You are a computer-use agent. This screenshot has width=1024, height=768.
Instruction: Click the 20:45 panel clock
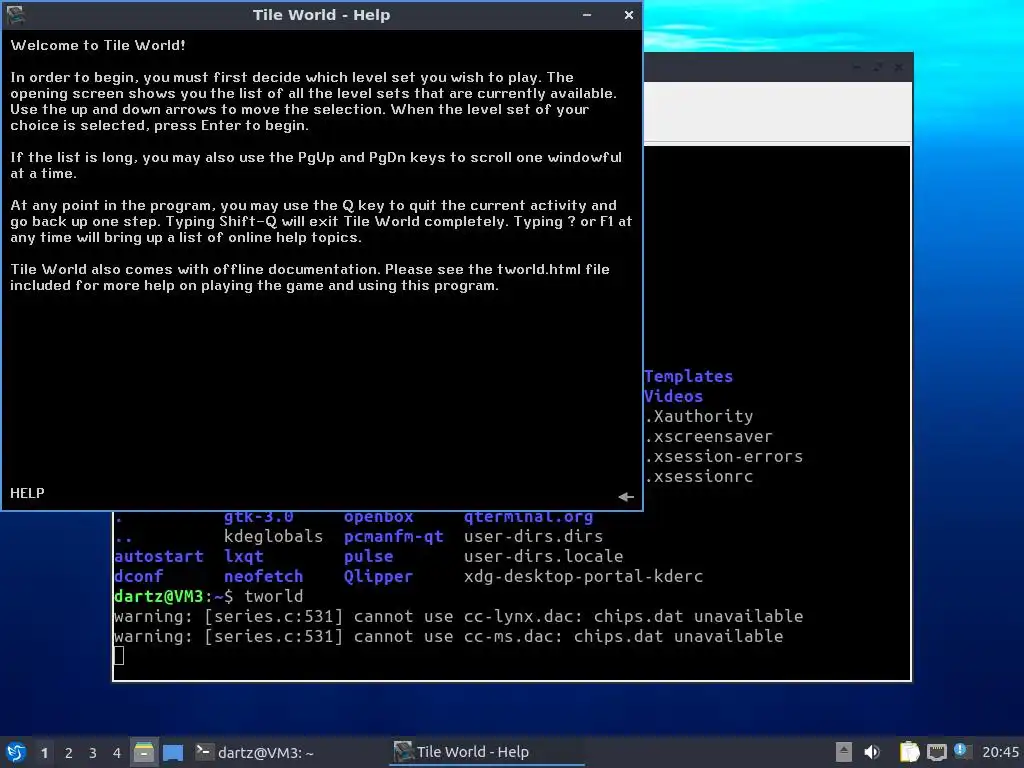pos(1000,752)
